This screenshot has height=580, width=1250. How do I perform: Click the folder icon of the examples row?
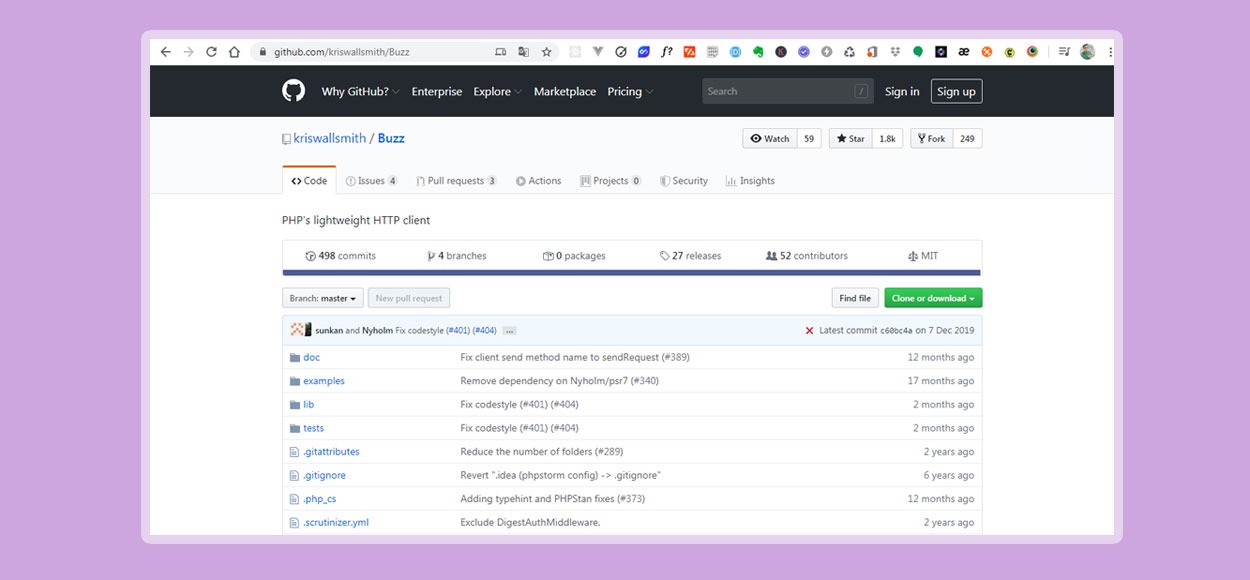click(295, 381)
